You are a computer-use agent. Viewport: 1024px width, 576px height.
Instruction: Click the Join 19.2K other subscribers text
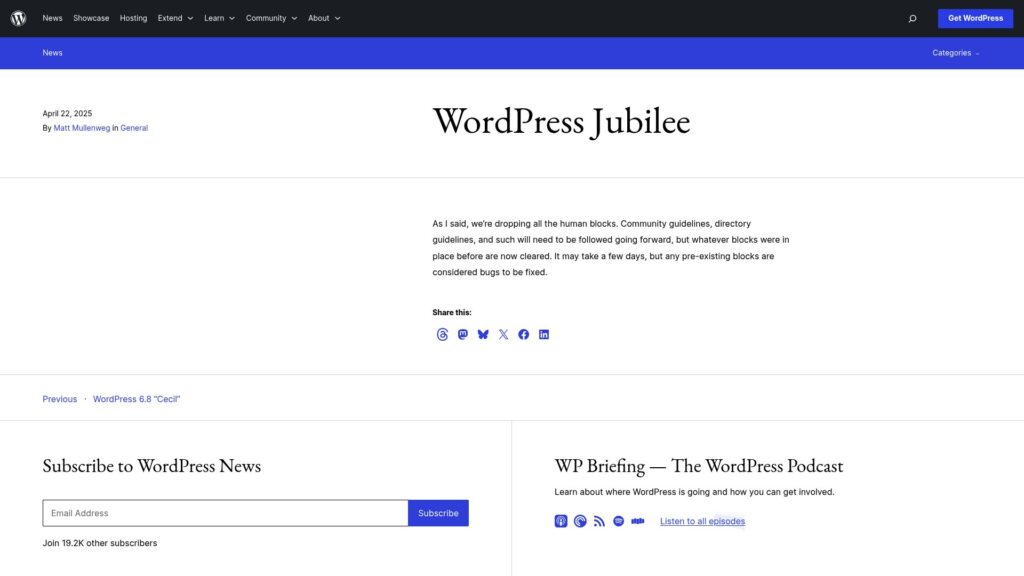(100, 543)
